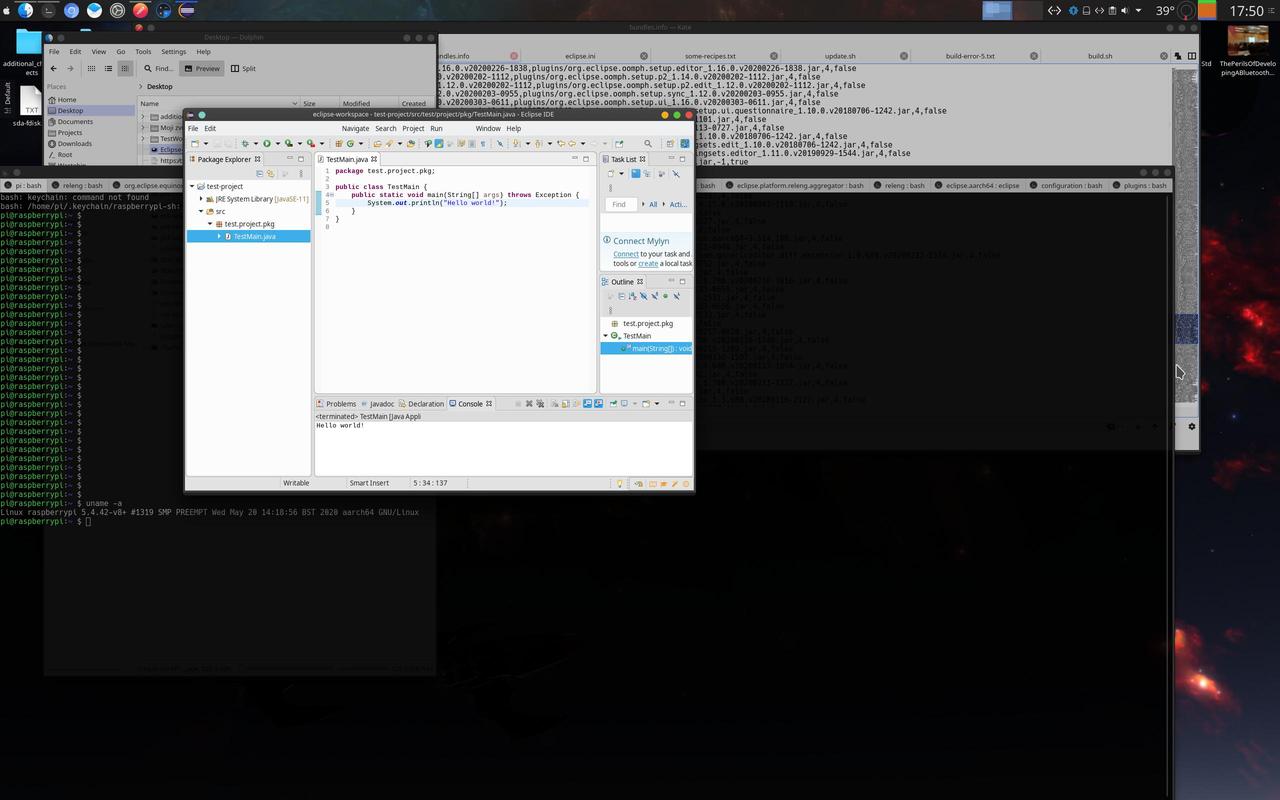The width and height of the screenshot is (1280, 800).
Task: Open the Eclipse Navigate menu
Action: click(355, 128)
